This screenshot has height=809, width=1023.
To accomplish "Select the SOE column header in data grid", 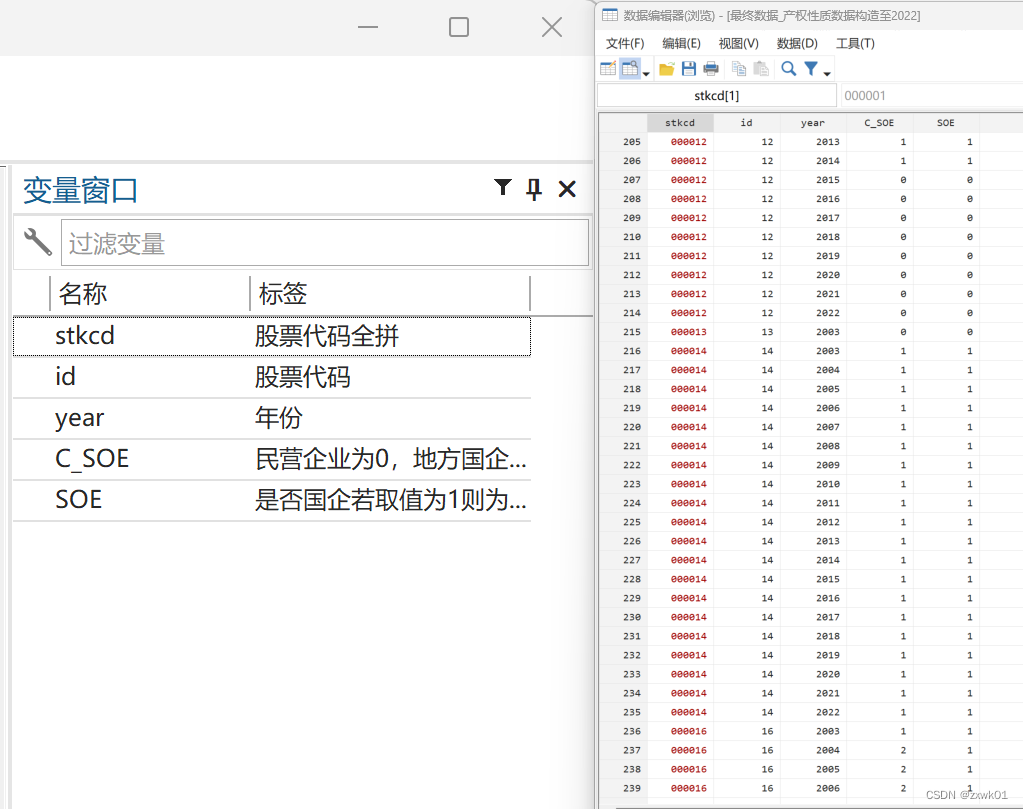I will [x=946, y=123].
